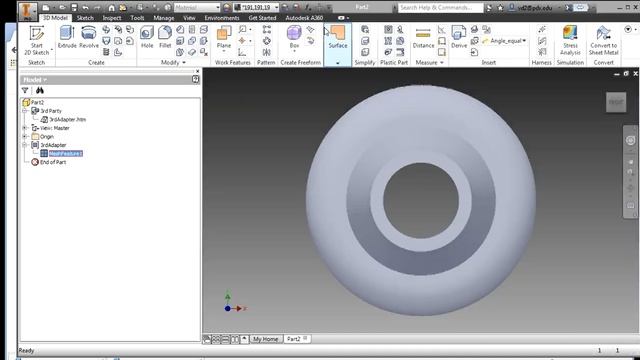Select MeshFeature1 in the browser tree

pyautogui.click(x=65, y=153)
